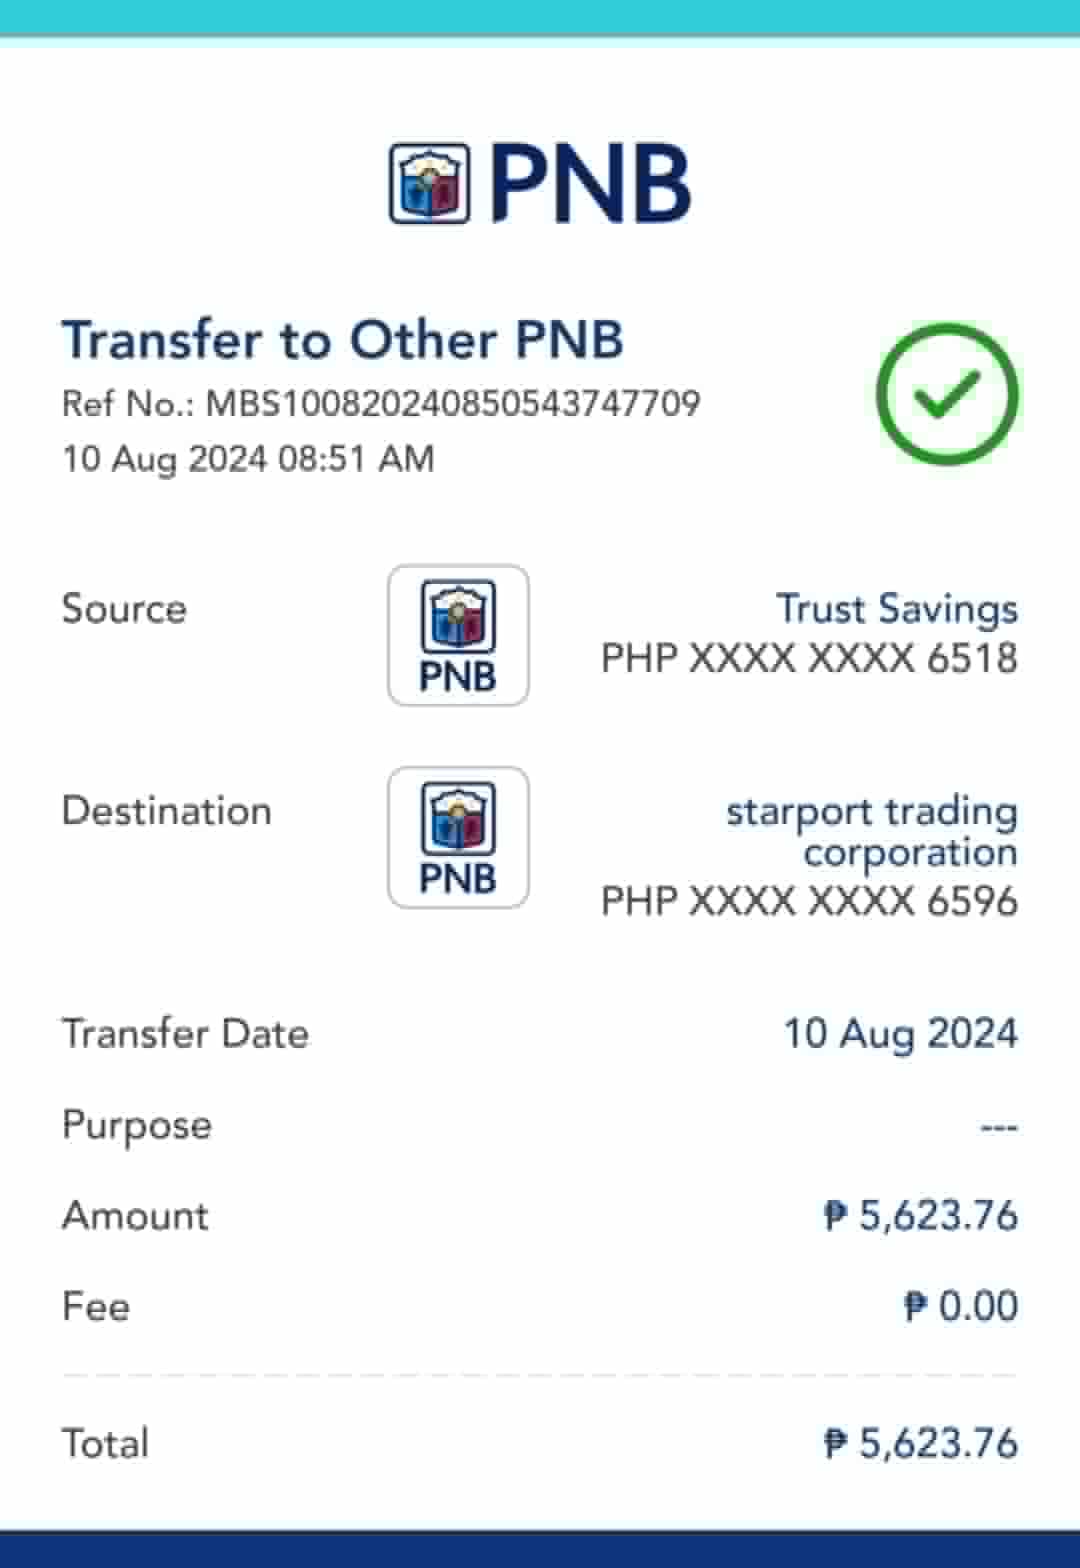Tap the PNB icon beside Destination
Image resolution: width=1080 pixels, height=1568 pixels.
pos(458,837)
